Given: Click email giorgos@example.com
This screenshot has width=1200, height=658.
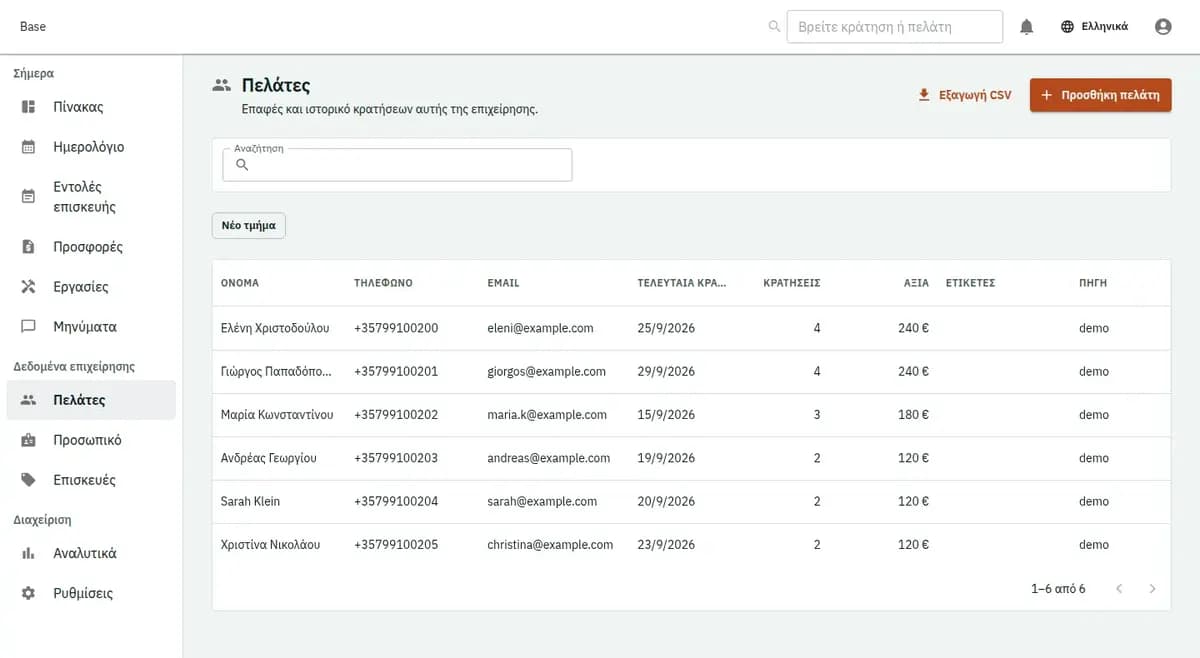Looking at the screenshot, I should pyautogui.click(x=546, y=372).
